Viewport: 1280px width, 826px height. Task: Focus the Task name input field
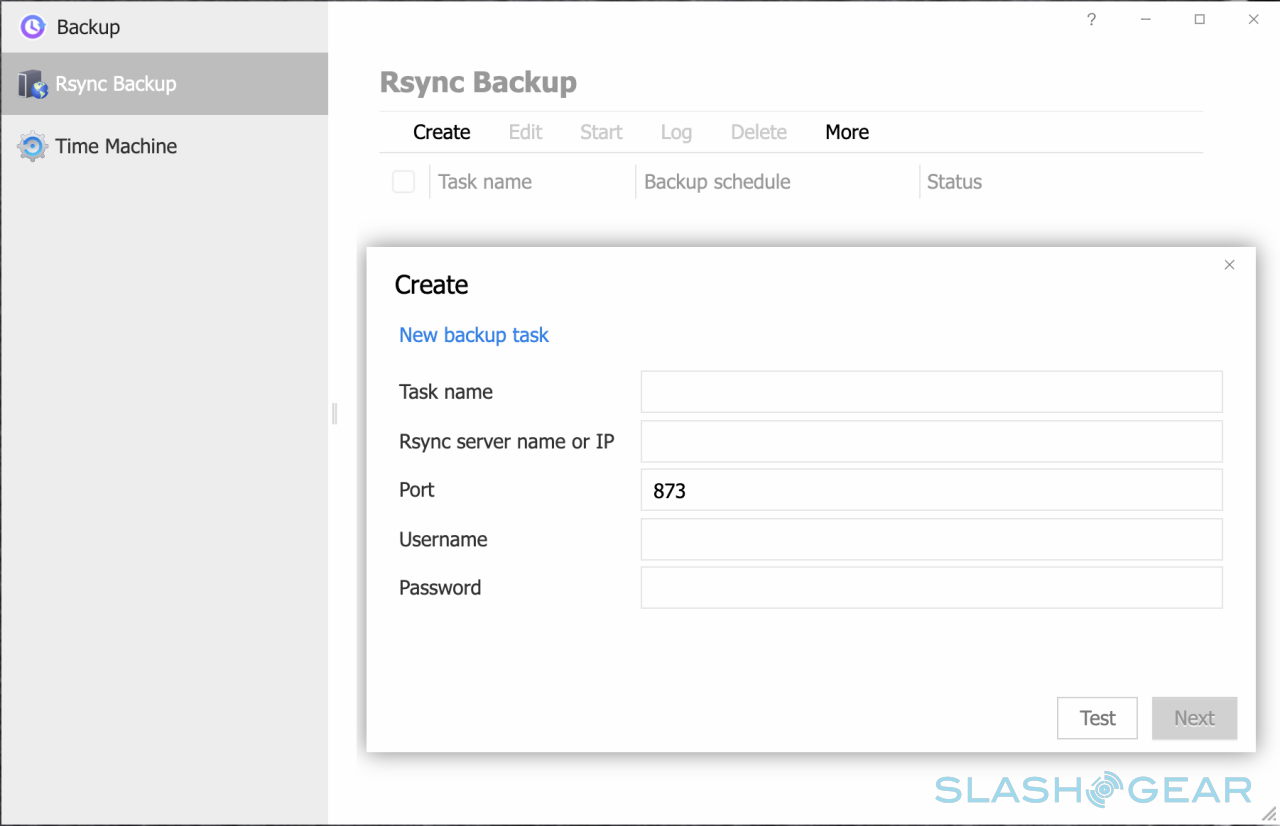pyautogui.click(x=931, y=392)
